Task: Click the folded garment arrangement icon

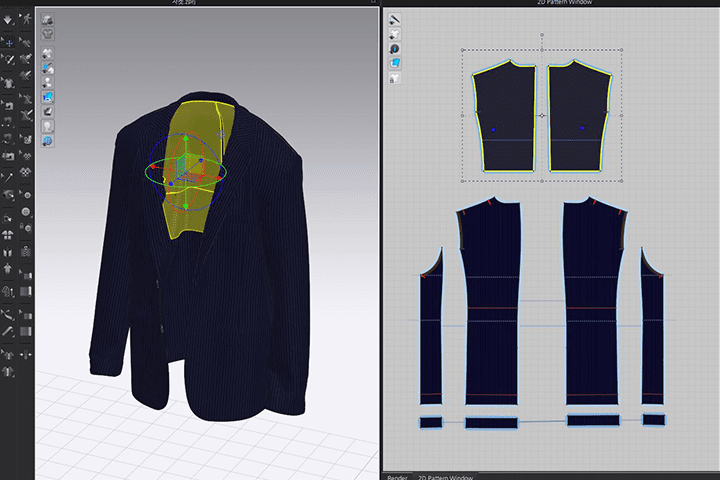Action: [x=8, y=252]
